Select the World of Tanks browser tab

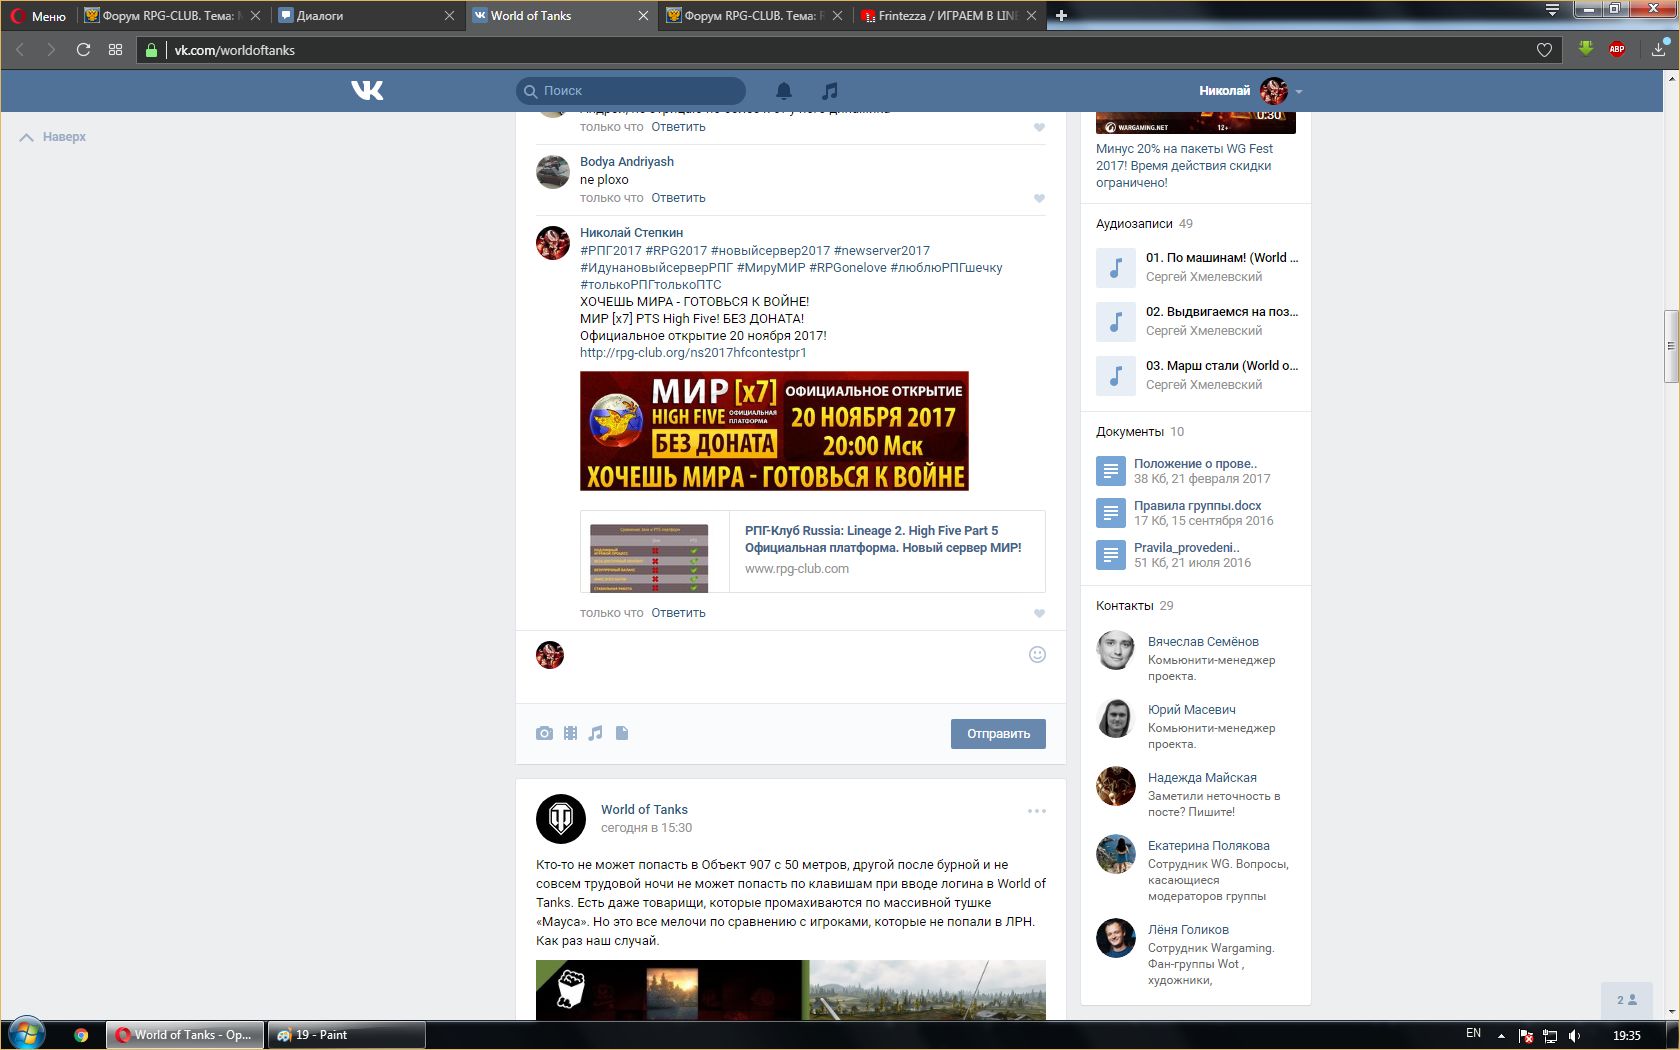click(x=560, y=16)
